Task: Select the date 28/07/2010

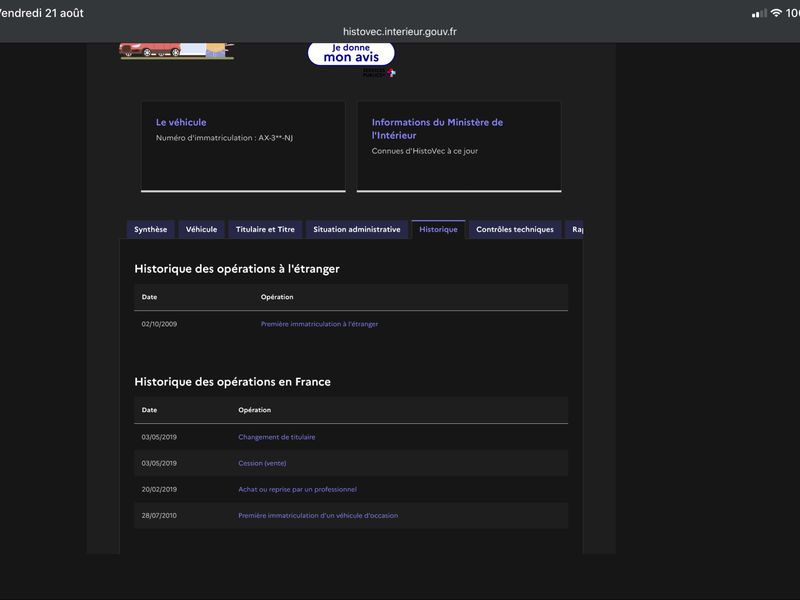Action: click(x=159, y=516)
